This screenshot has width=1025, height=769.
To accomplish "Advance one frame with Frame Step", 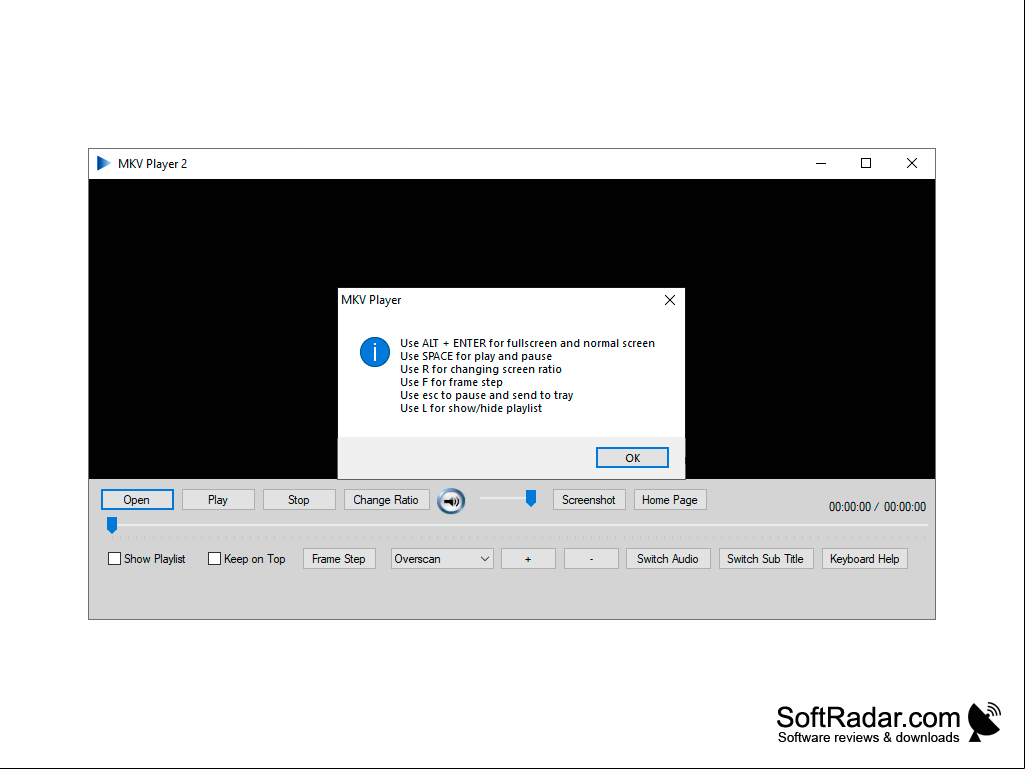I will coord(339,558).
